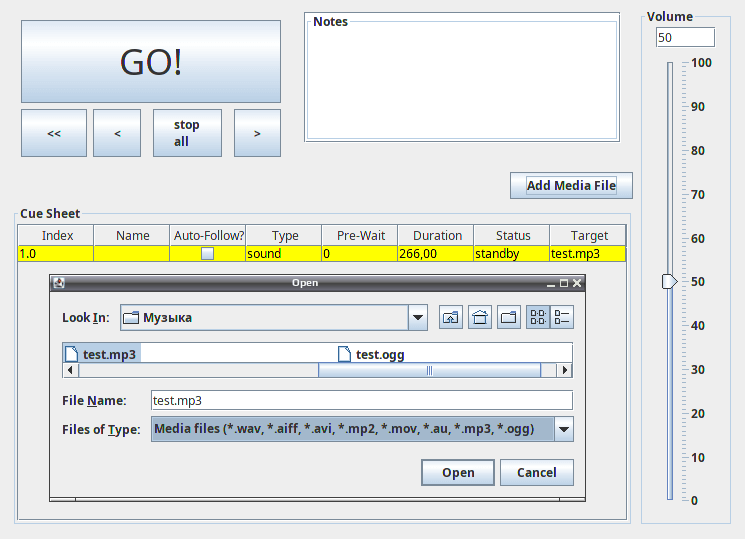Screen dimensions: 745x539
Task: Click the file list scroll right arrow
Action: 564,370
